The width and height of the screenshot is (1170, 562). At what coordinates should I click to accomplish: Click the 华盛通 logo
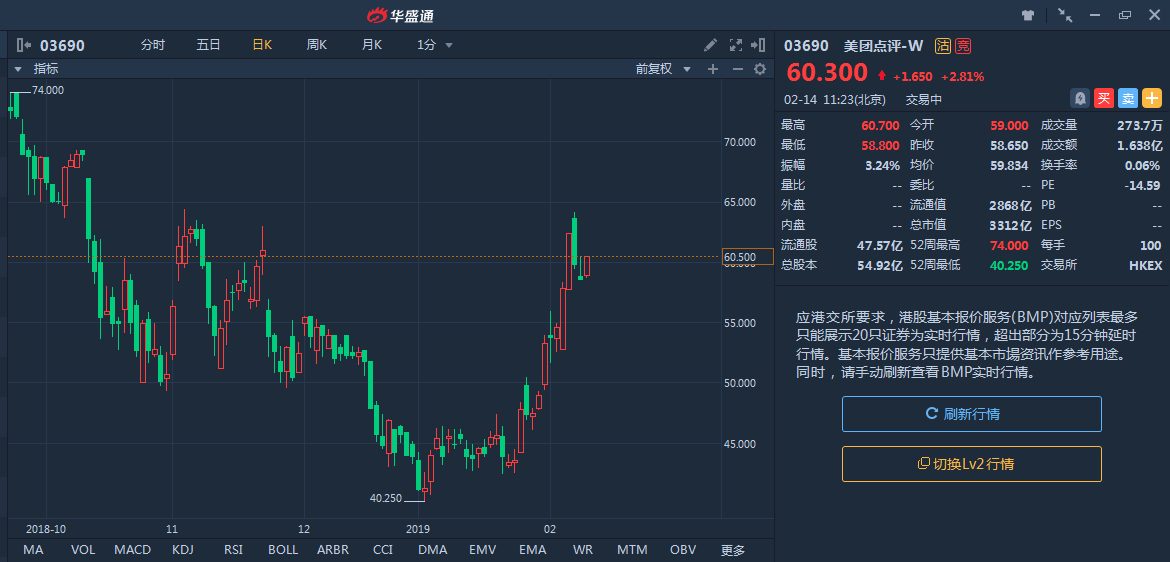pyautogui.click(x=400, y=15)
